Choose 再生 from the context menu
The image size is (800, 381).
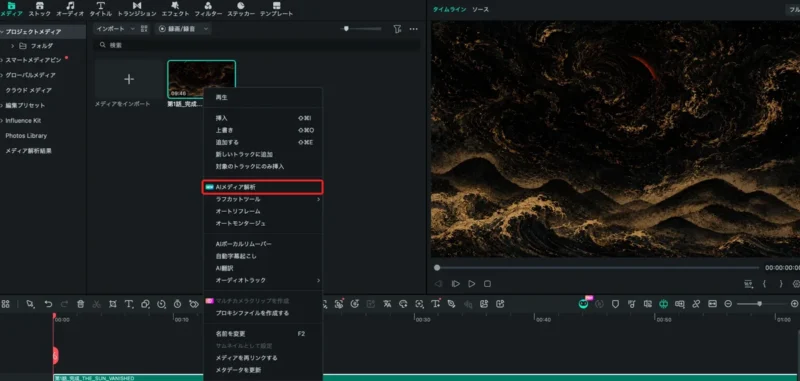pyautogui.click(x=263, y=97)
